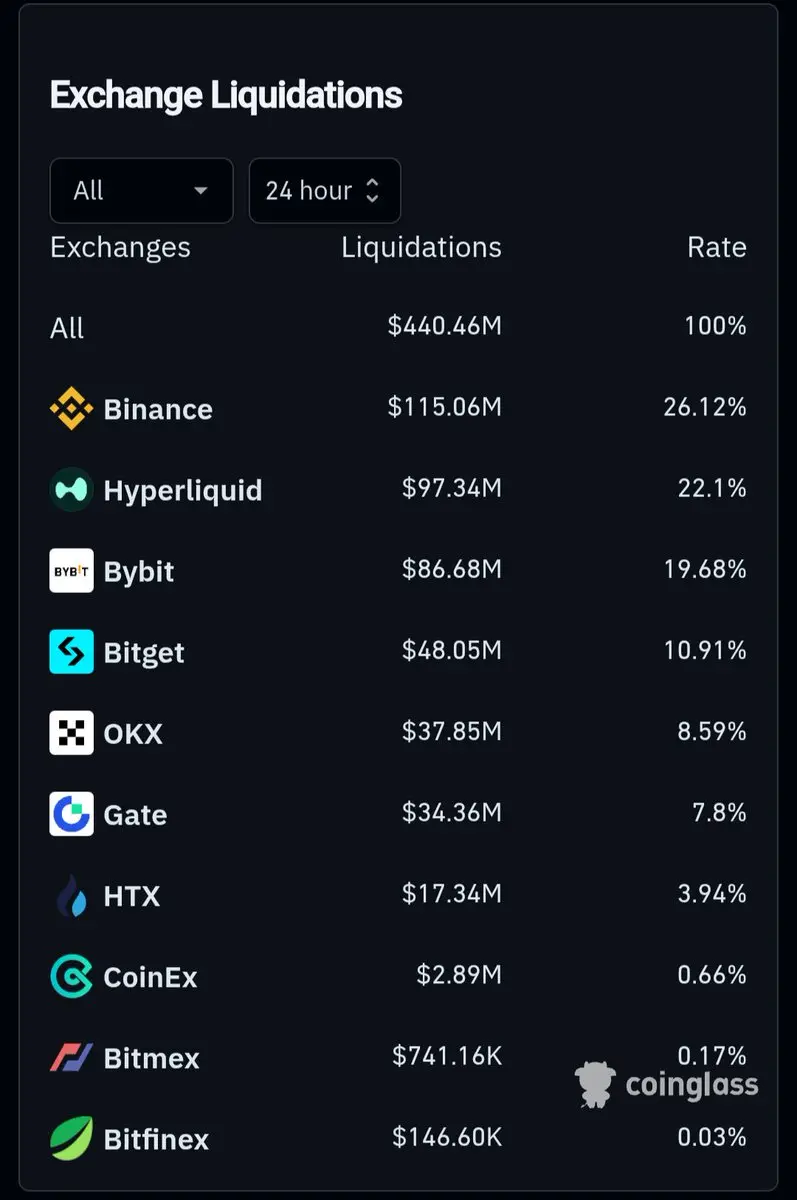Sort by the Rate column header
The height and width of the screenshot is (1200, 797).
tap(716, 247)
